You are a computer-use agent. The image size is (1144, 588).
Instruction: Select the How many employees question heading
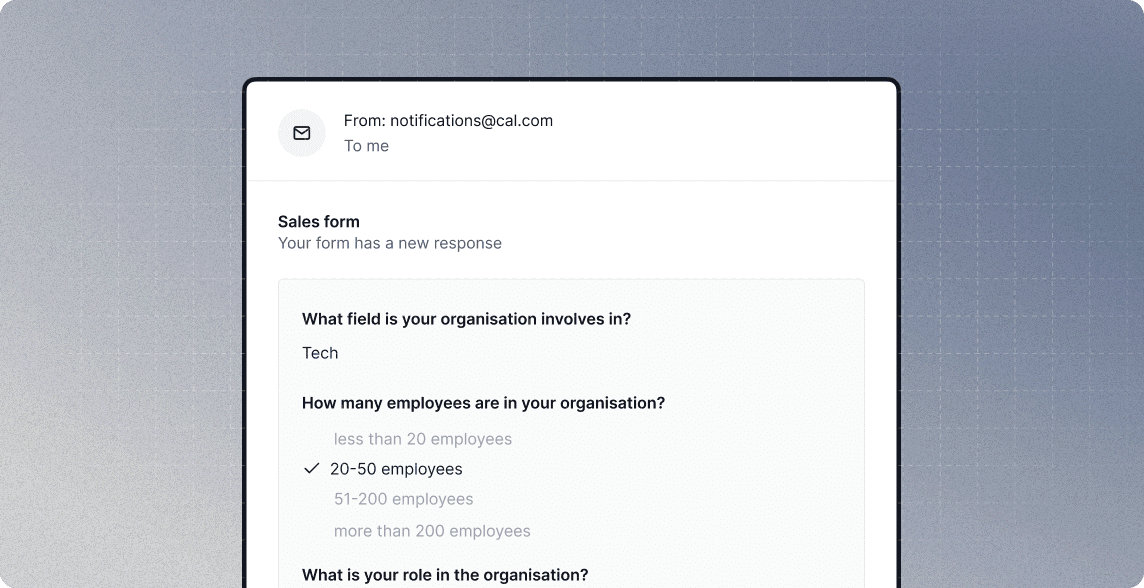[484, 403]
